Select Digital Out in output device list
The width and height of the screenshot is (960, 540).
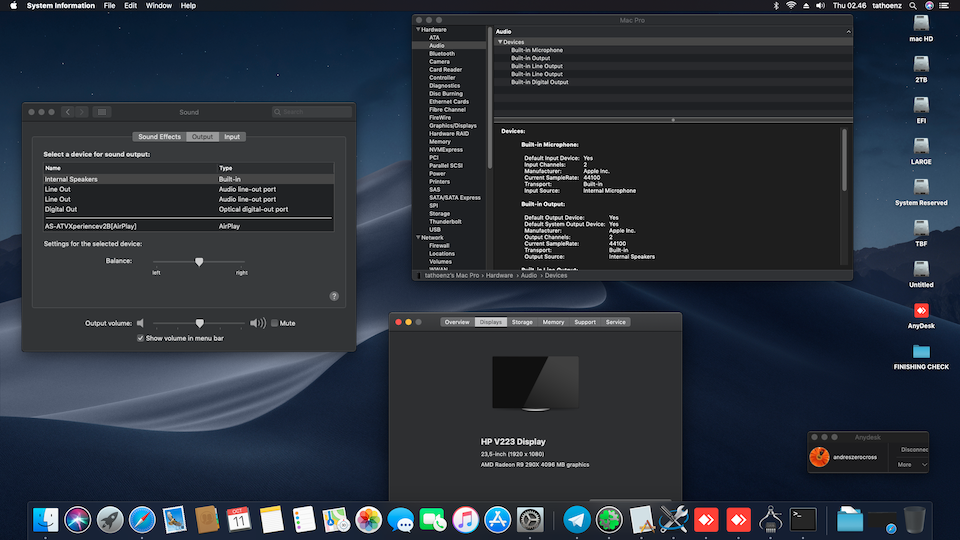pyautogui.click(x=62, y=209)
